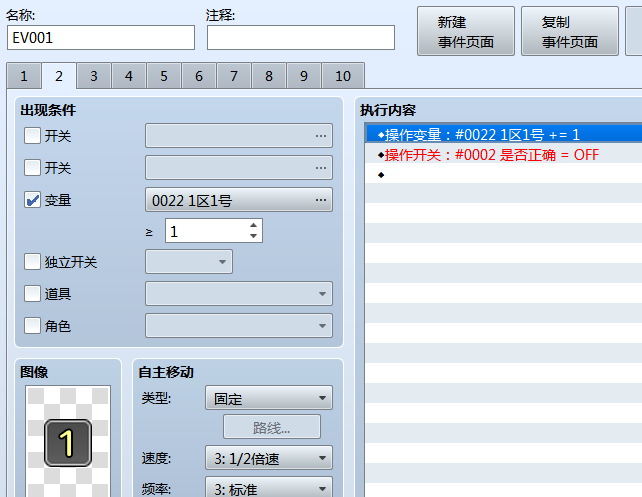Click the event name field EV001
Screen dimensions: 642x497
tap(101, 38)
